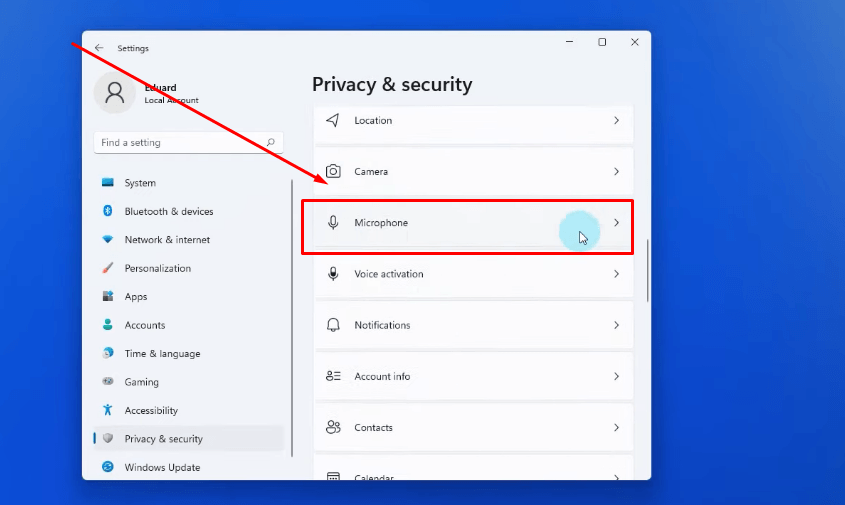Maximize the Settings window

click(602, 42)
